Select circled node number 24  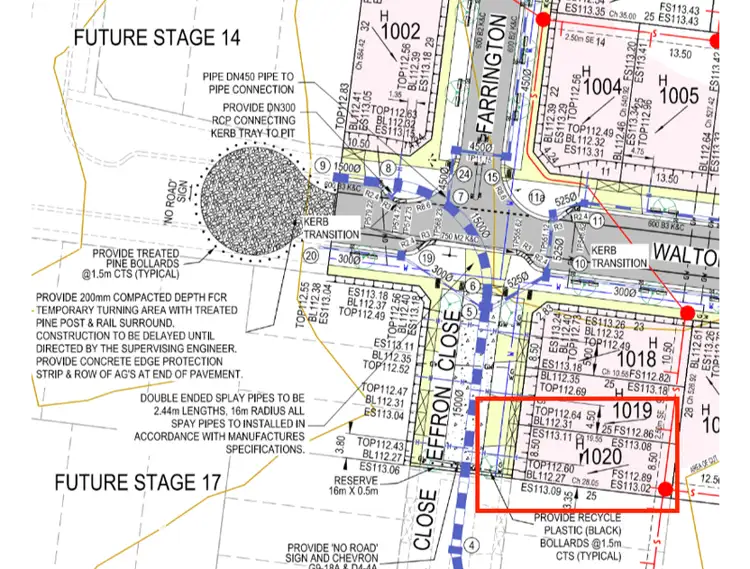463,174
